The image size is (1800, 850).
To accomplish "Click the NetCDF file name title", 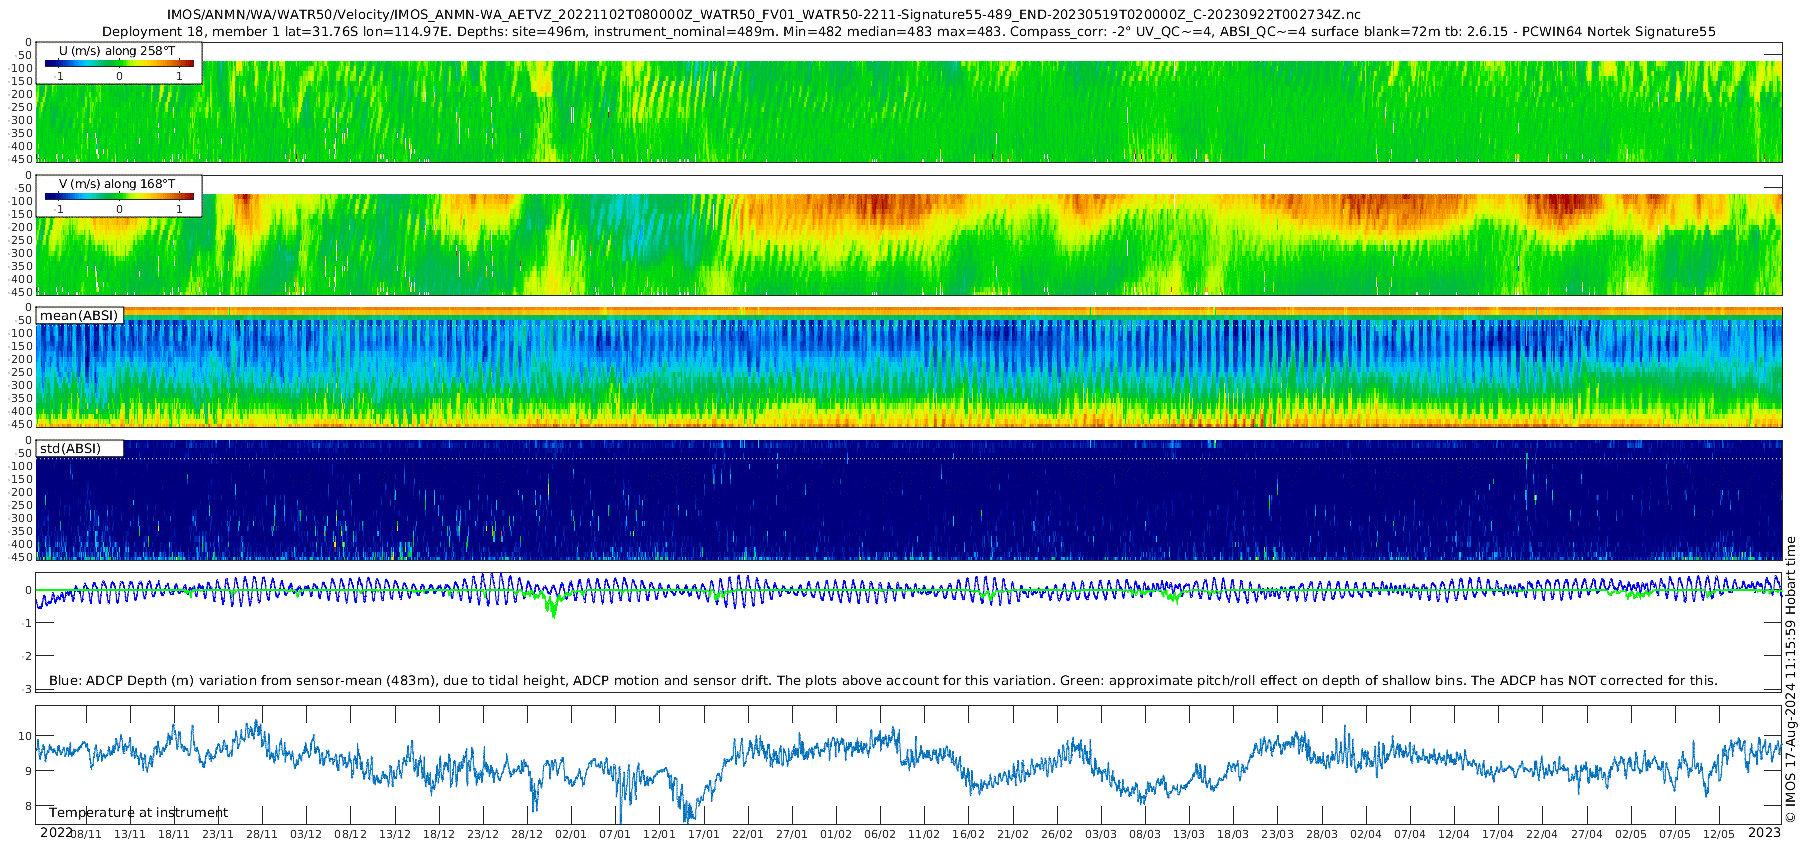I will (763, 14).
